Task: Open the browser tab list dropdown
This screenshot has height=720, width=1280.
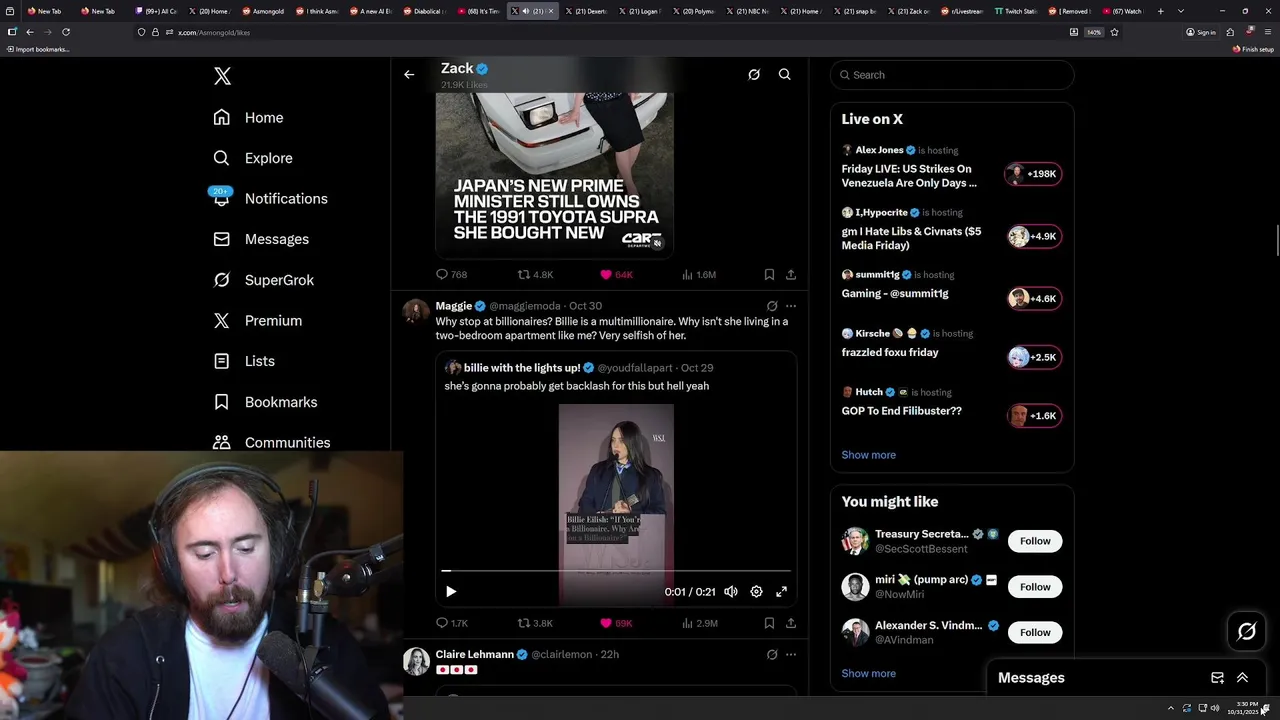Action: click(1181, 11)
